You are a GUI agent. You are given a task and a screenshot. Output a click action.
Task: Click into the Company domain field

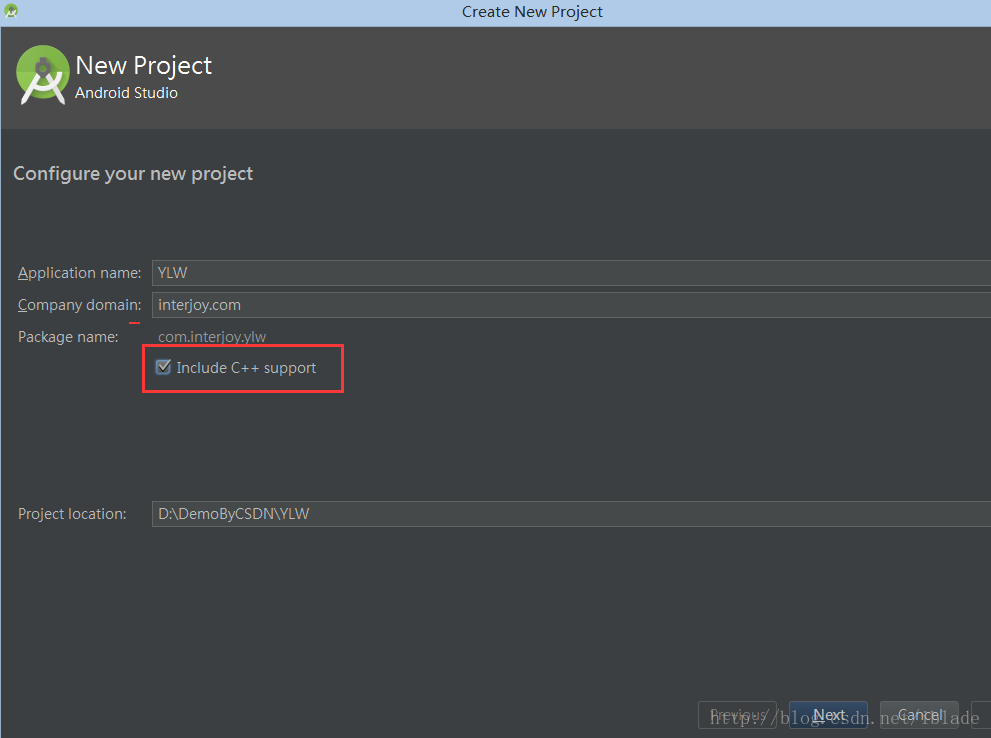click(x=570, y=305)
